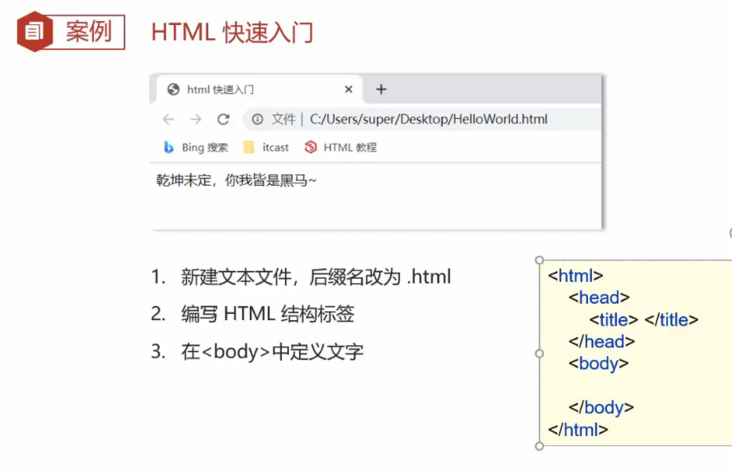Image resolution: width=732 pixels, height=472 pixels.
Task: Select the 'html 快速入门' tab title
Action: pos(220,89)
